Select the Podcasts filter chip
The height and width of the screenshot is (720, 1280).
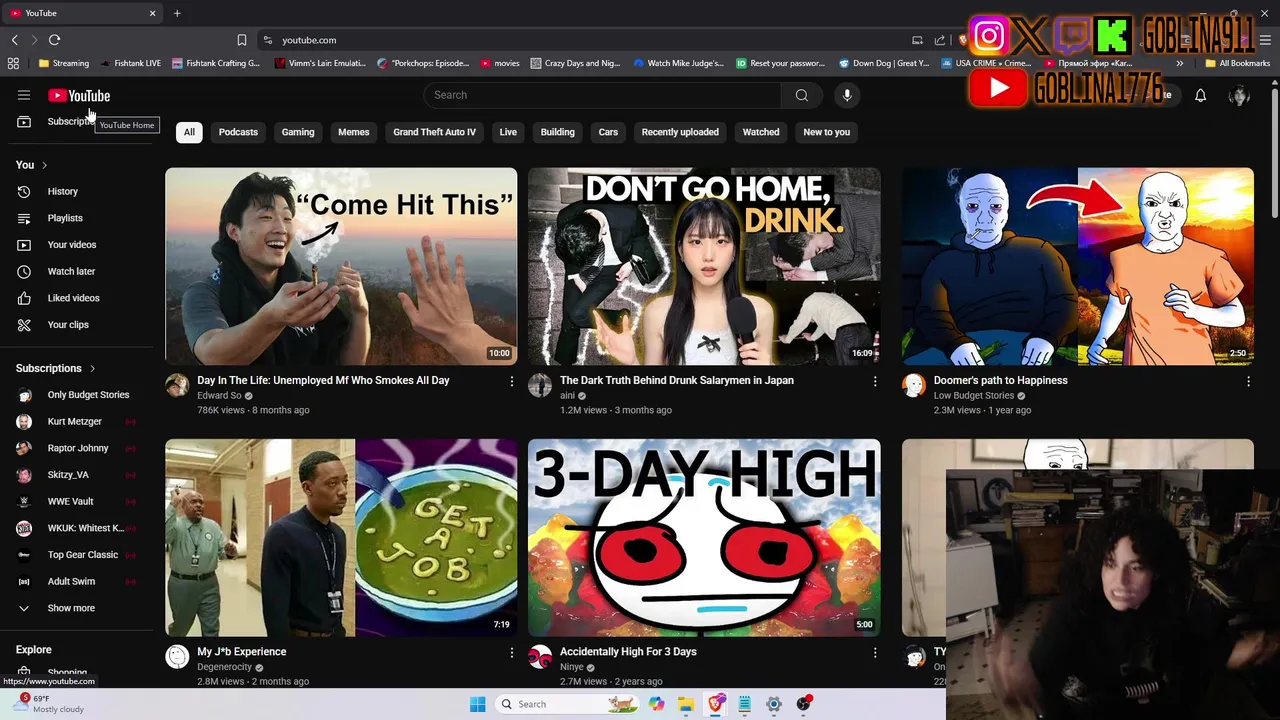pos(238,132)
